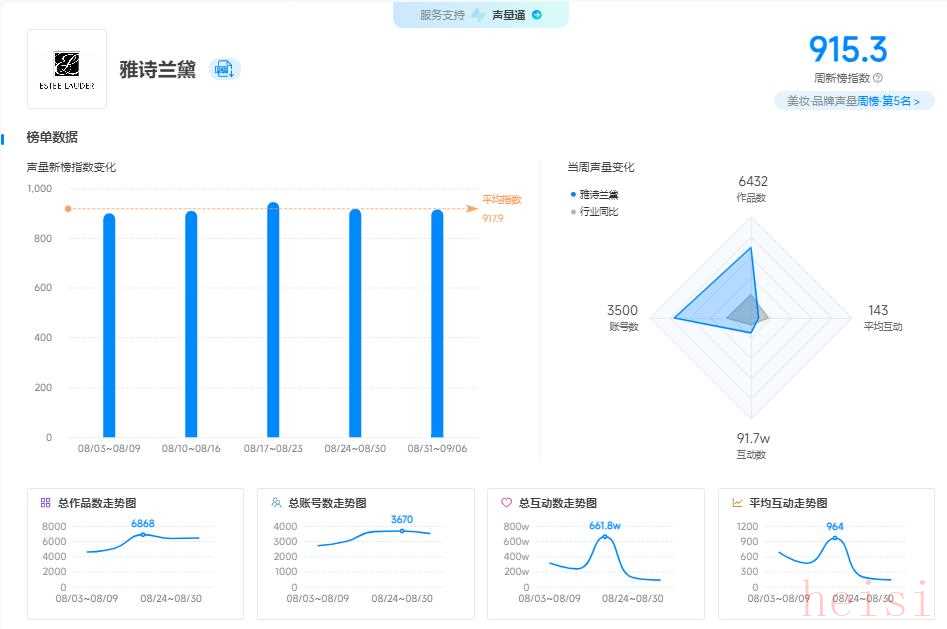The image size is (947, 629).
Task: Click the orange 917.9 average value
Action: tap(493, 218)
